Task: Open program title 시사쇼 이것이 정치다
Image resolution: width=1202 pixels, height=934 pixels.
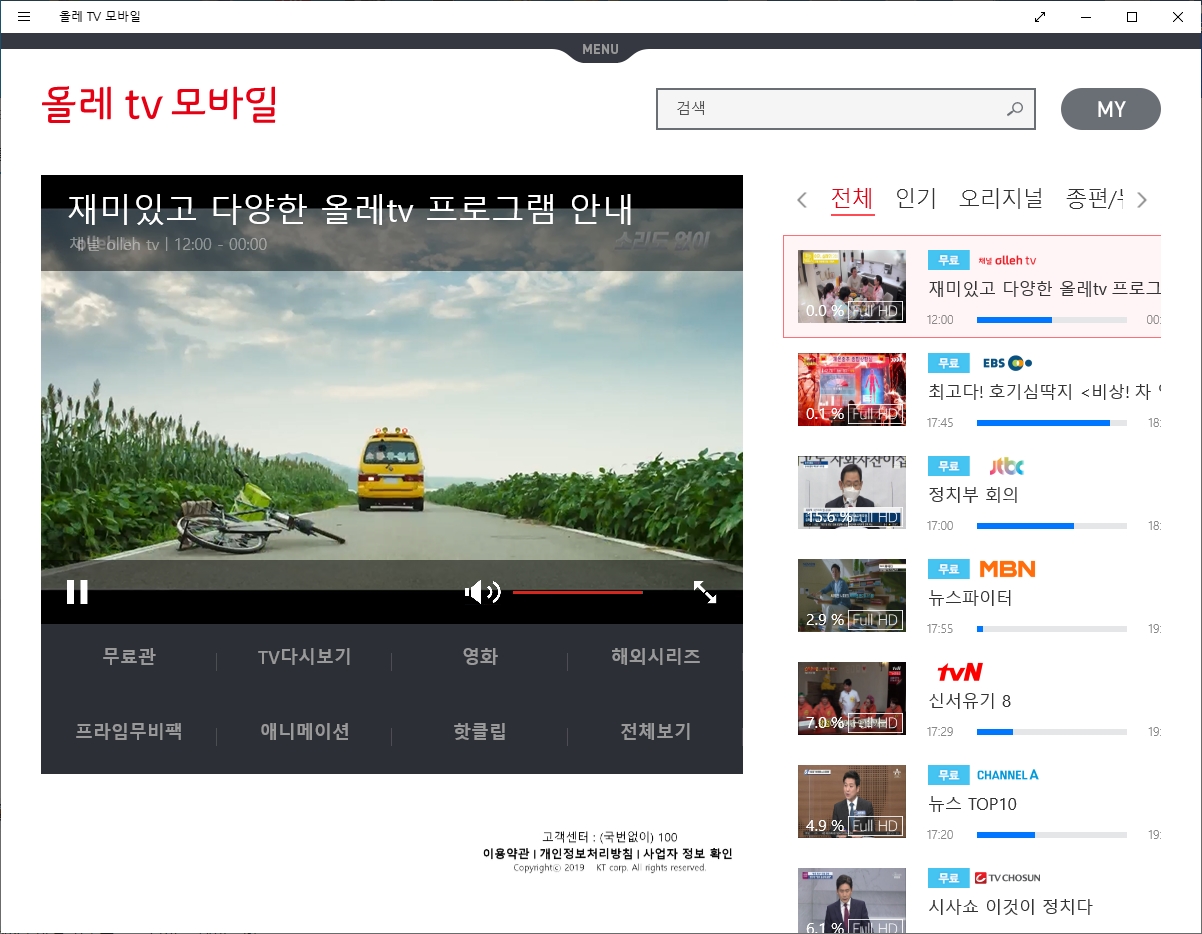Action: 1011,907
